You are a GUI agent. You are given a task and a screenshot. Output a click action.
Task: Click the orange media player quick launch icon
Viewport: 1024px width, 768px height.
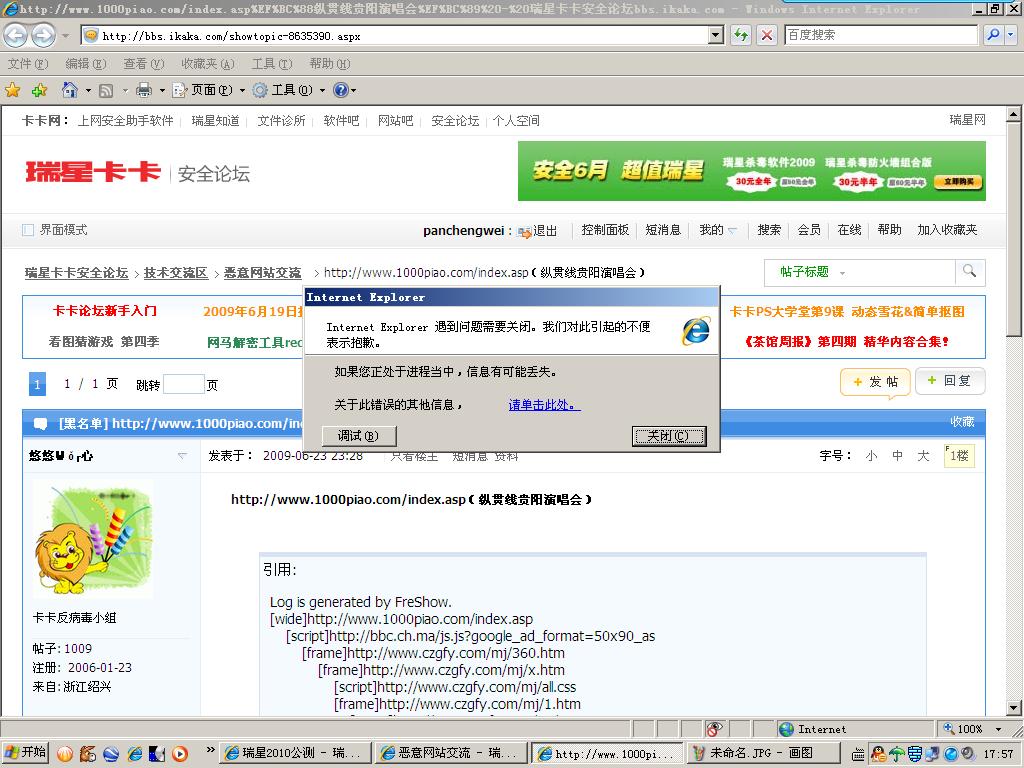(180, 754)
